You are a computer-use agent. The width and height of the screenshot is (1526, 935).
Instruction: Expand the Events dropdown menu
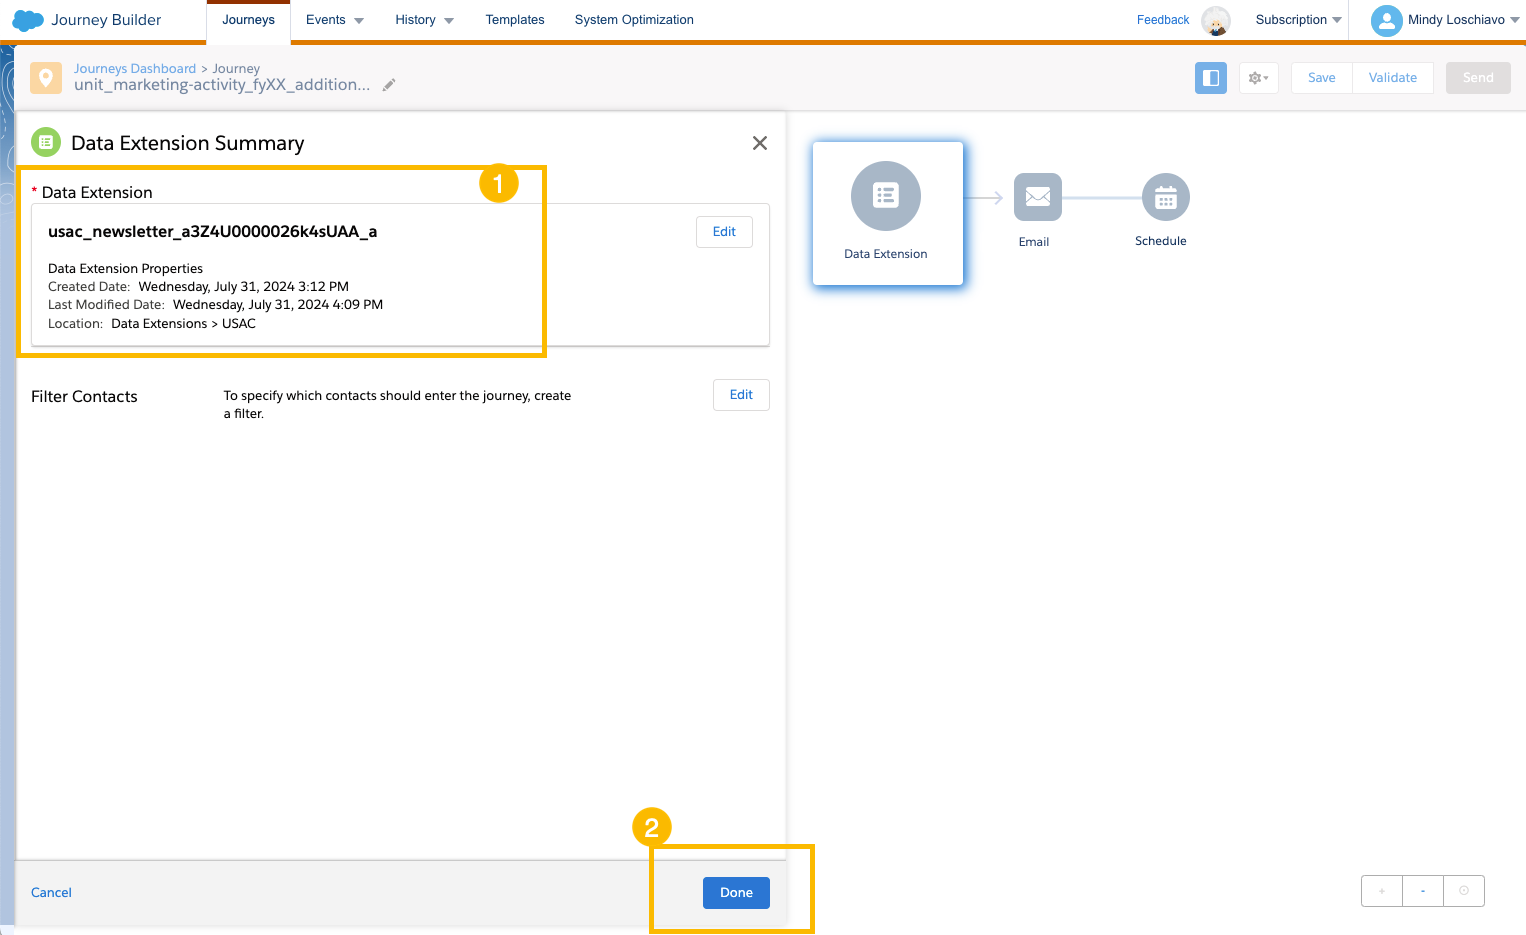(x=334, y=19)
